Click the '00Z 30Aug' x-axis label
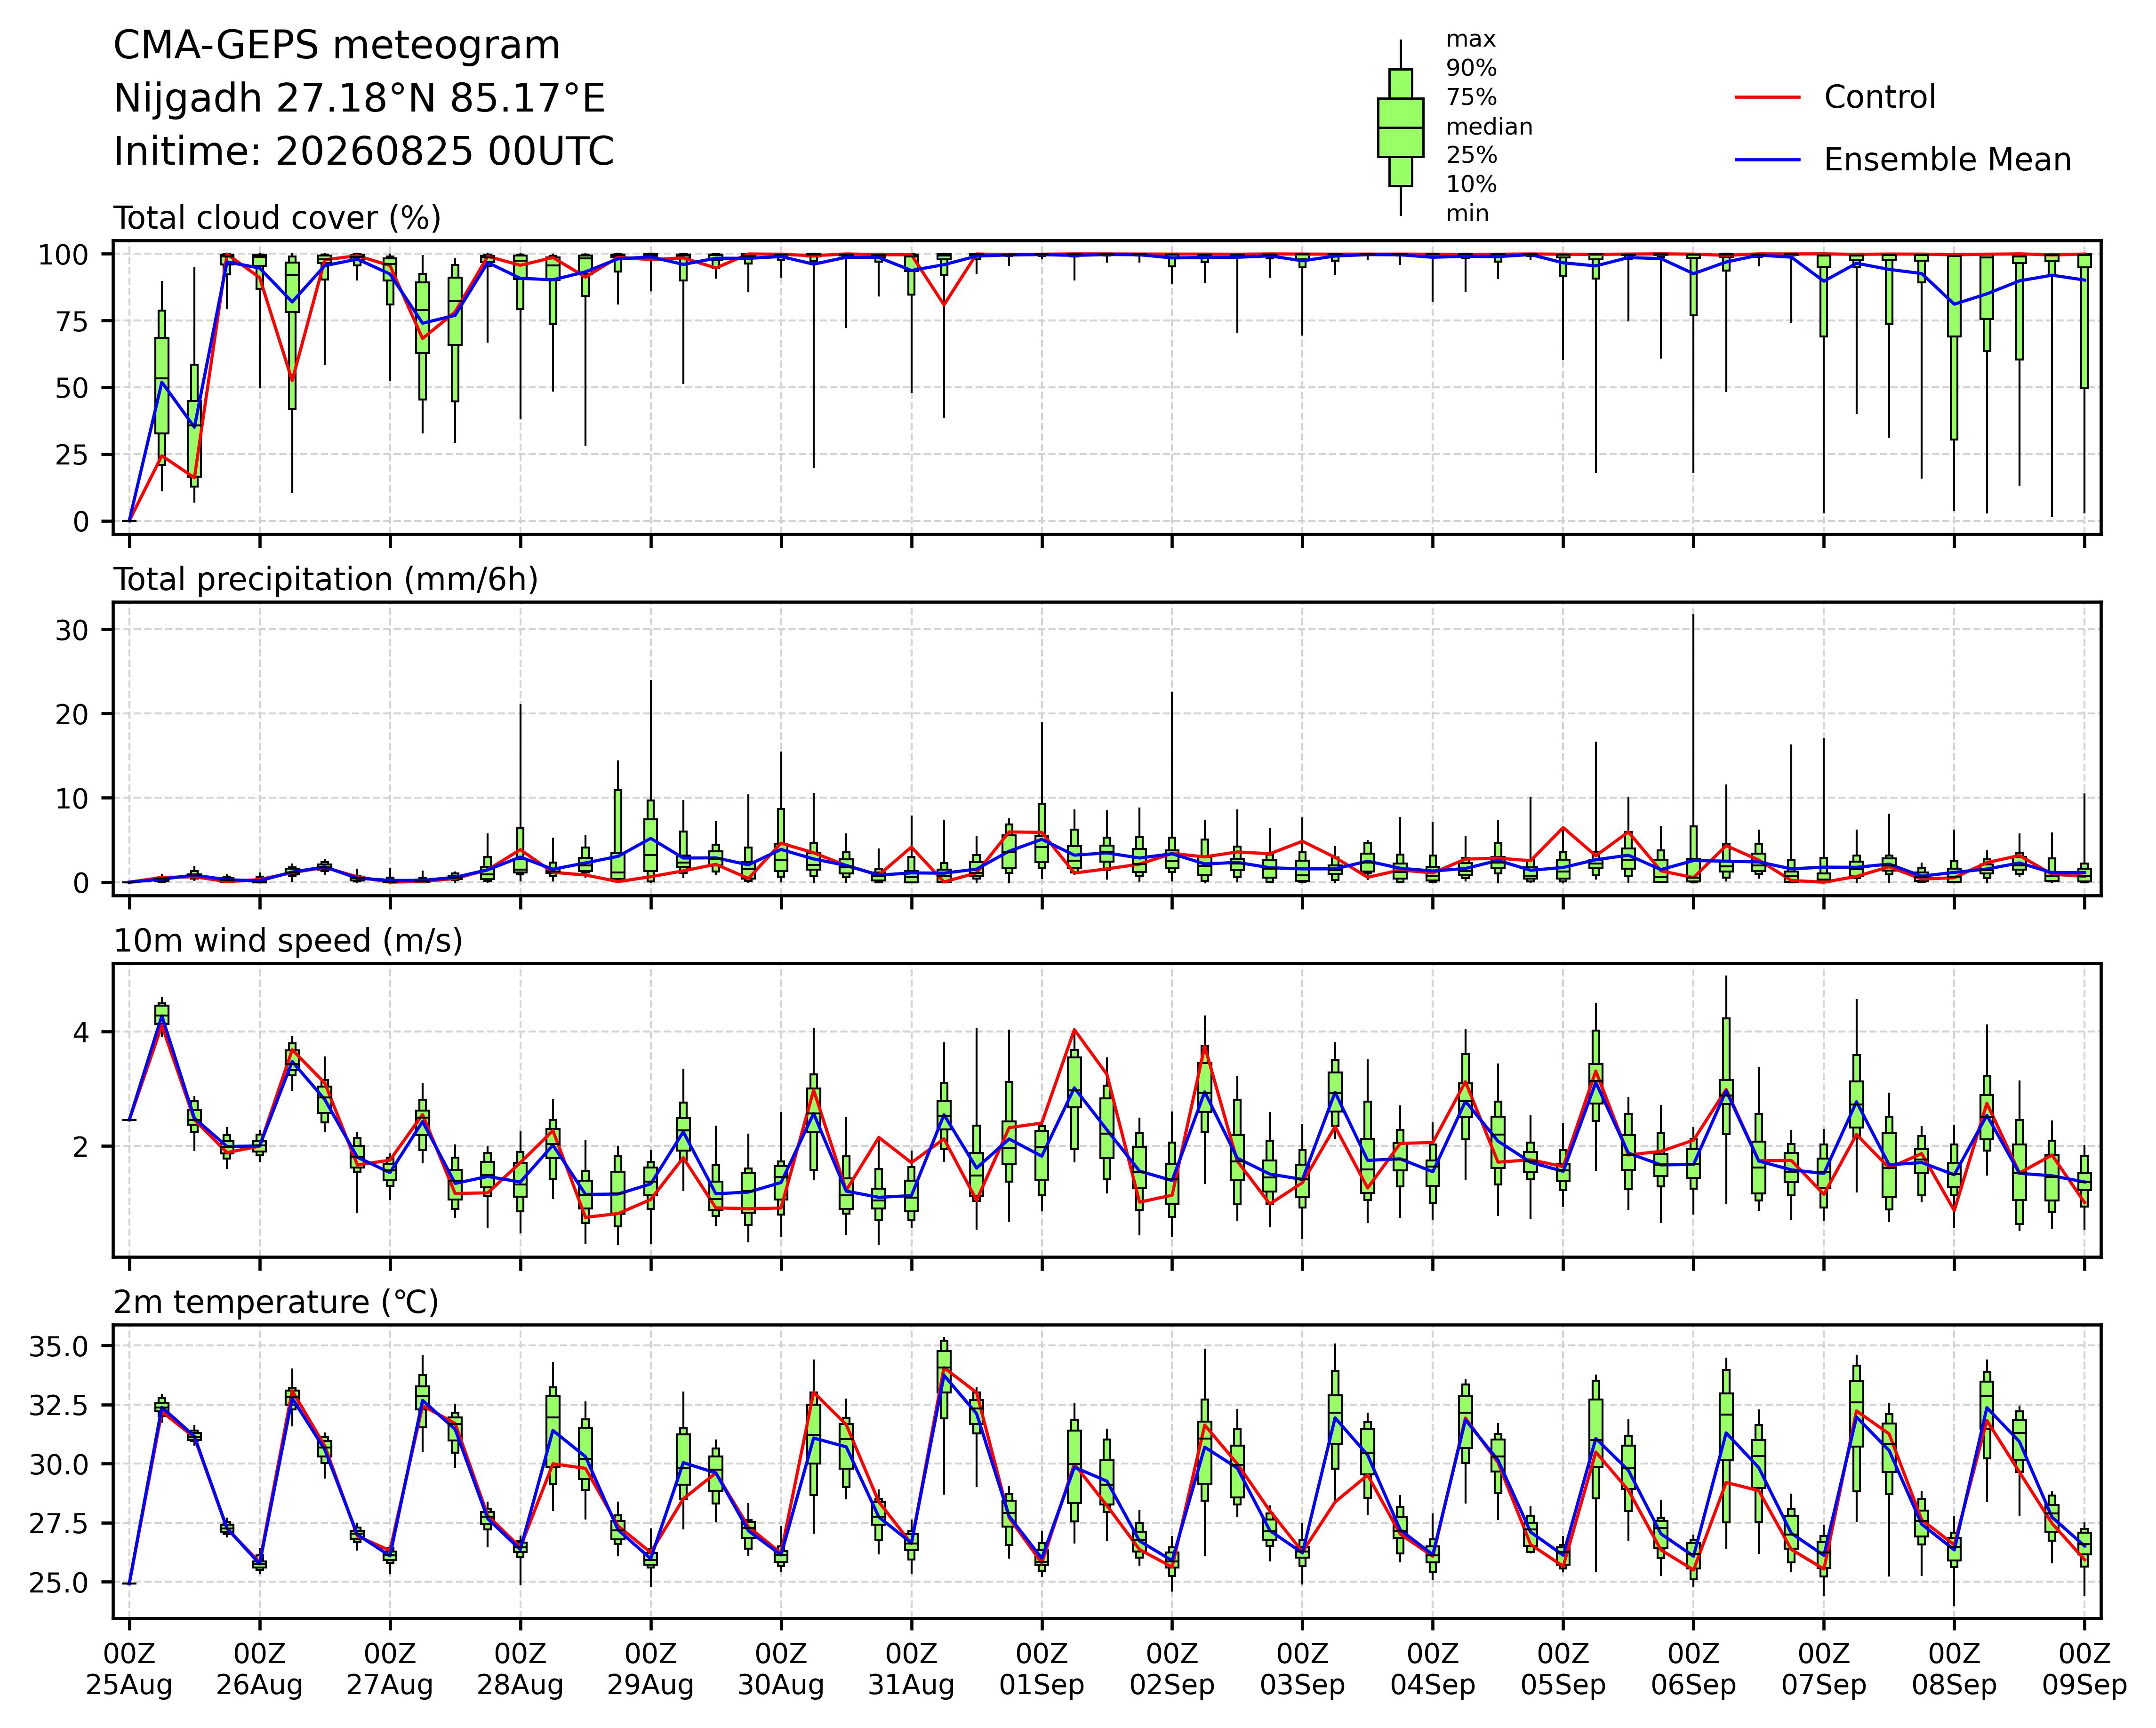2156x1728 pixels. pyautogui.click(x=781, y=1670)
